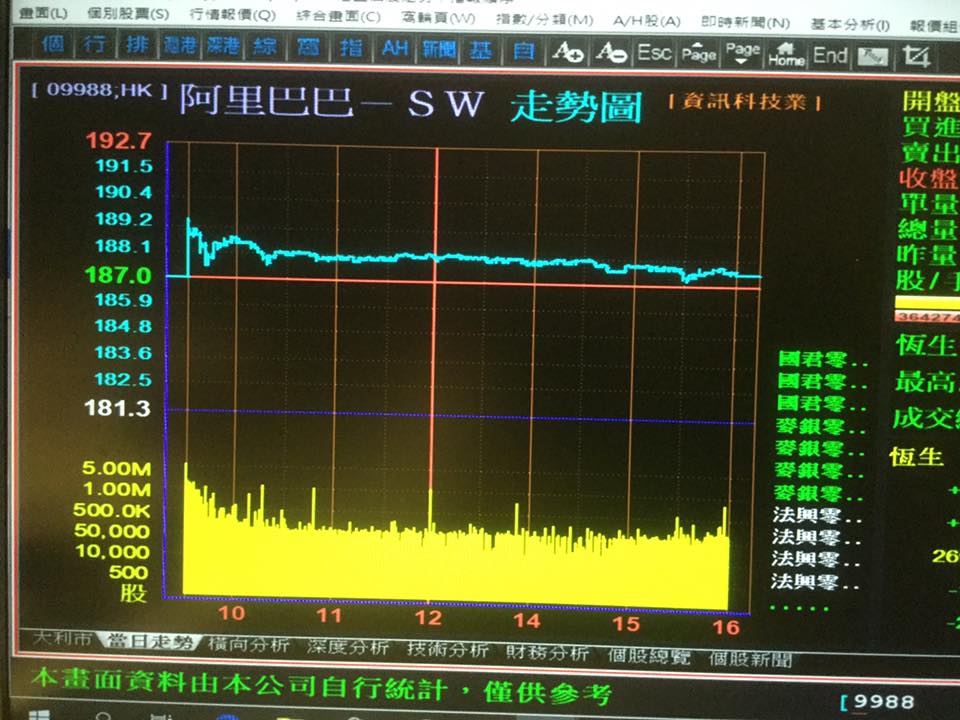Viewport: 960px width, 720px height.
Task: Open the 即時新聞(N) menu
Action: tap(745, 23)
